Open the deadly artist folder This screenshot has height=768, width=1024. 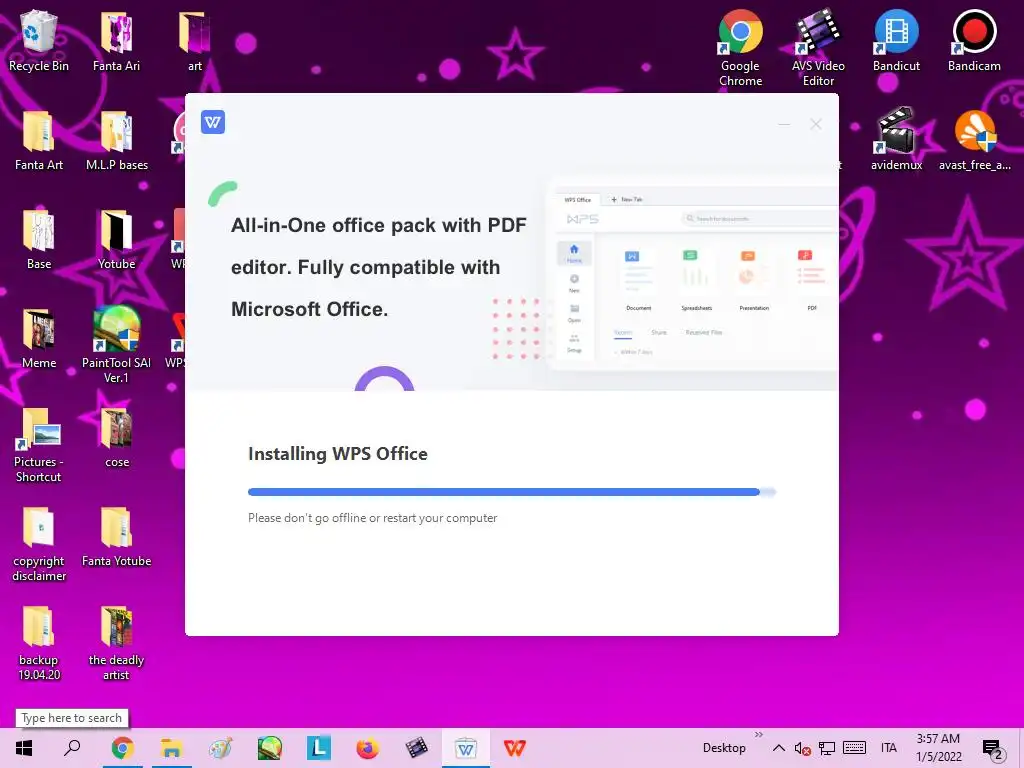[116, 643]
